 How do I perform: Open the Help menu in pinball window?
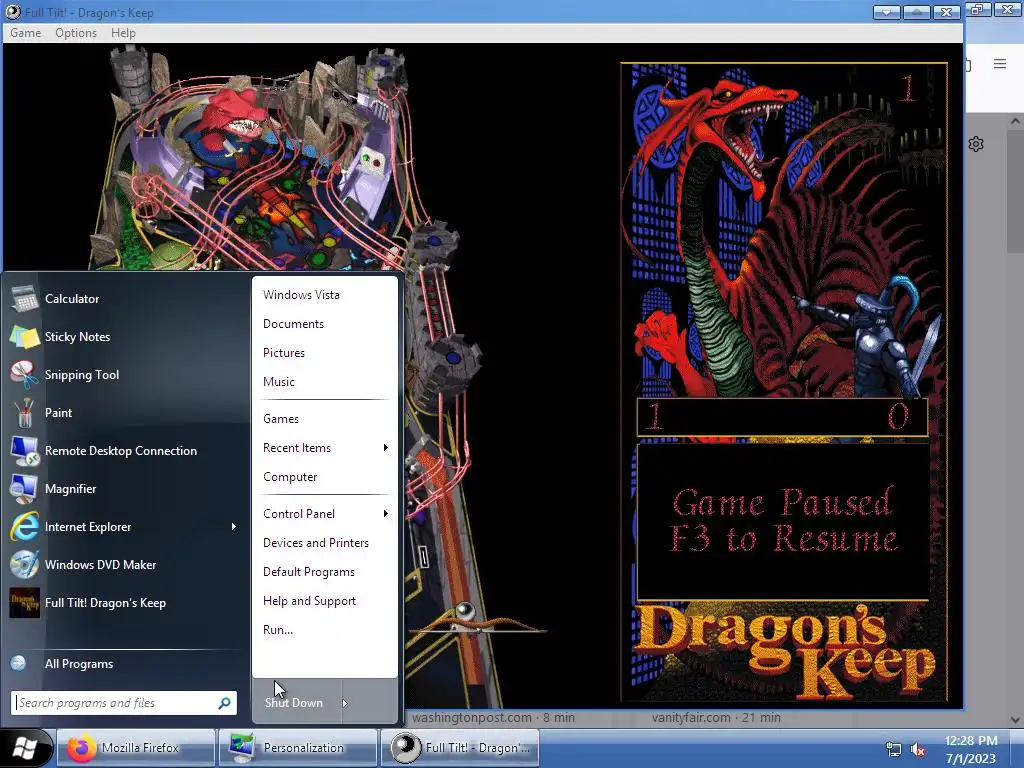pyautogui.click(x=123, y=33)
